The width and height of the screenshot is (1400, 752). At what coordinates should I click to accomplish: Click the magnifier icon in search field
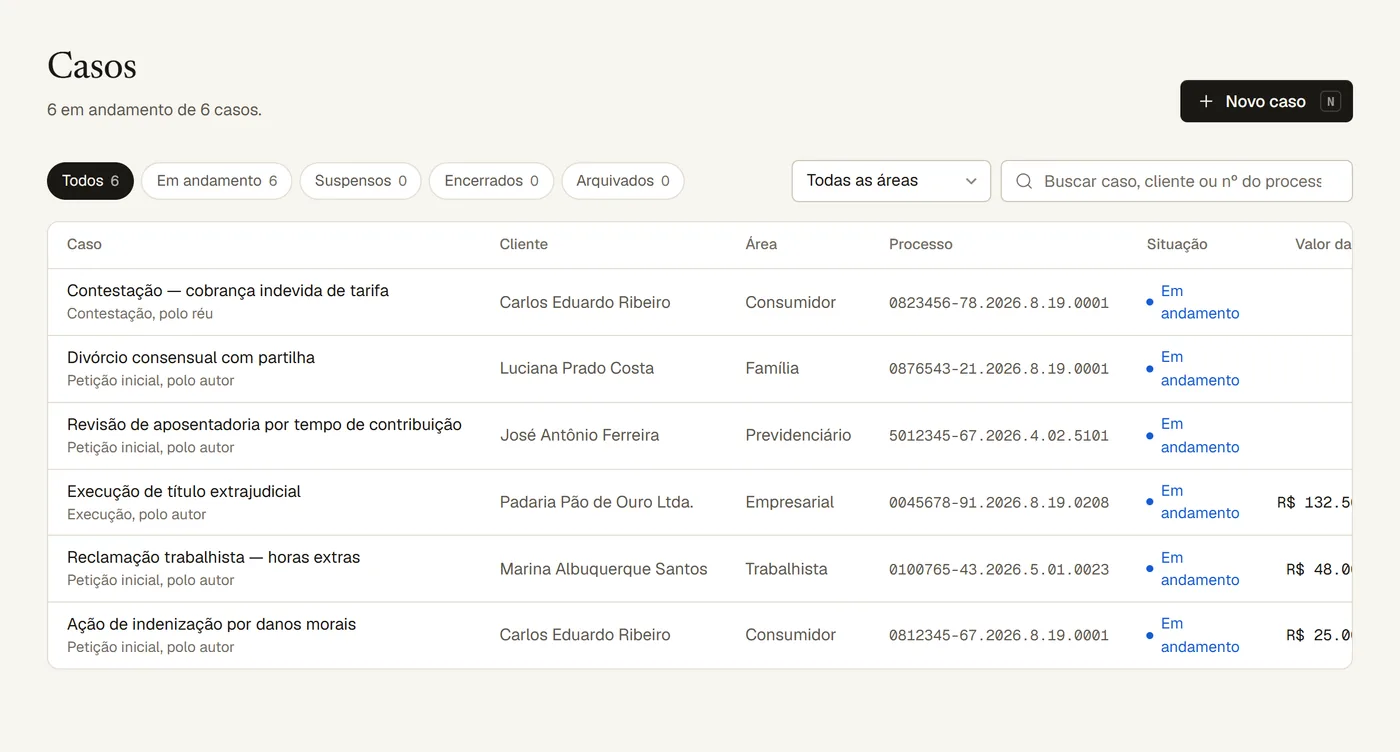[1024, 181]
